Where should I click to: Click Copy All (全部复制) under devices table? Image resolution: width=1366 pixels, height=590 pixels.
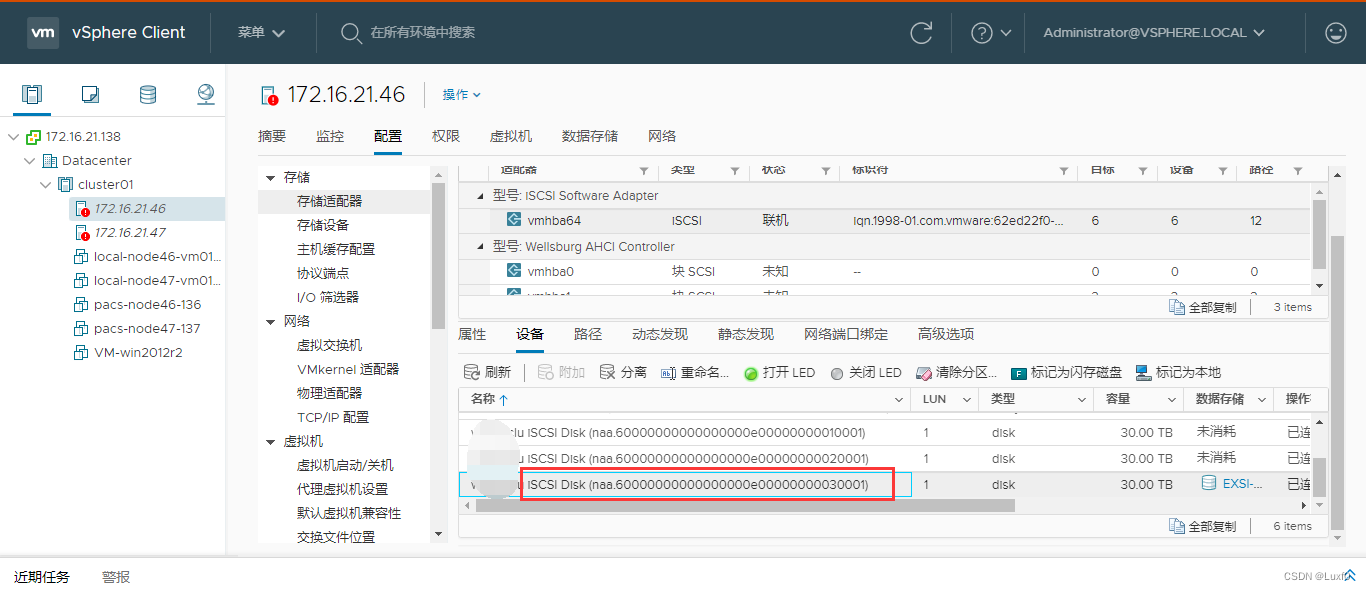point(1203,526)
